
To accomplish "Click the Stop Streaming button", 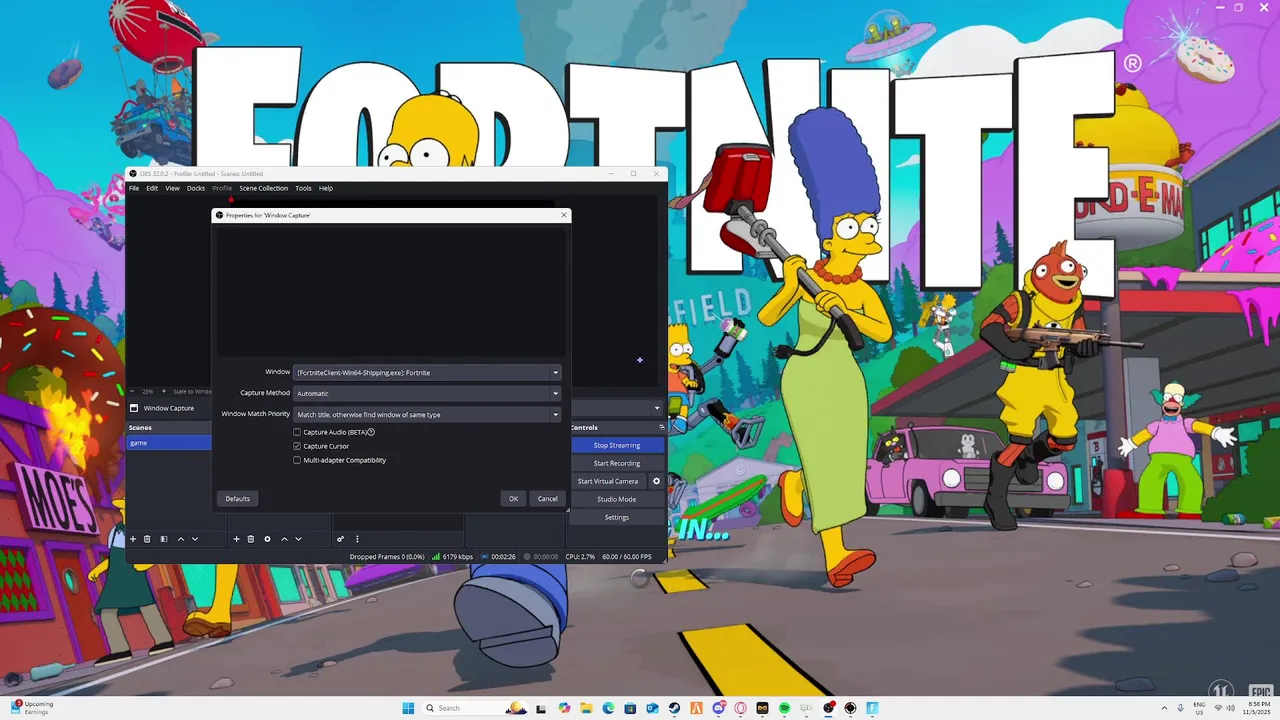I will click(x=617, y=445).
